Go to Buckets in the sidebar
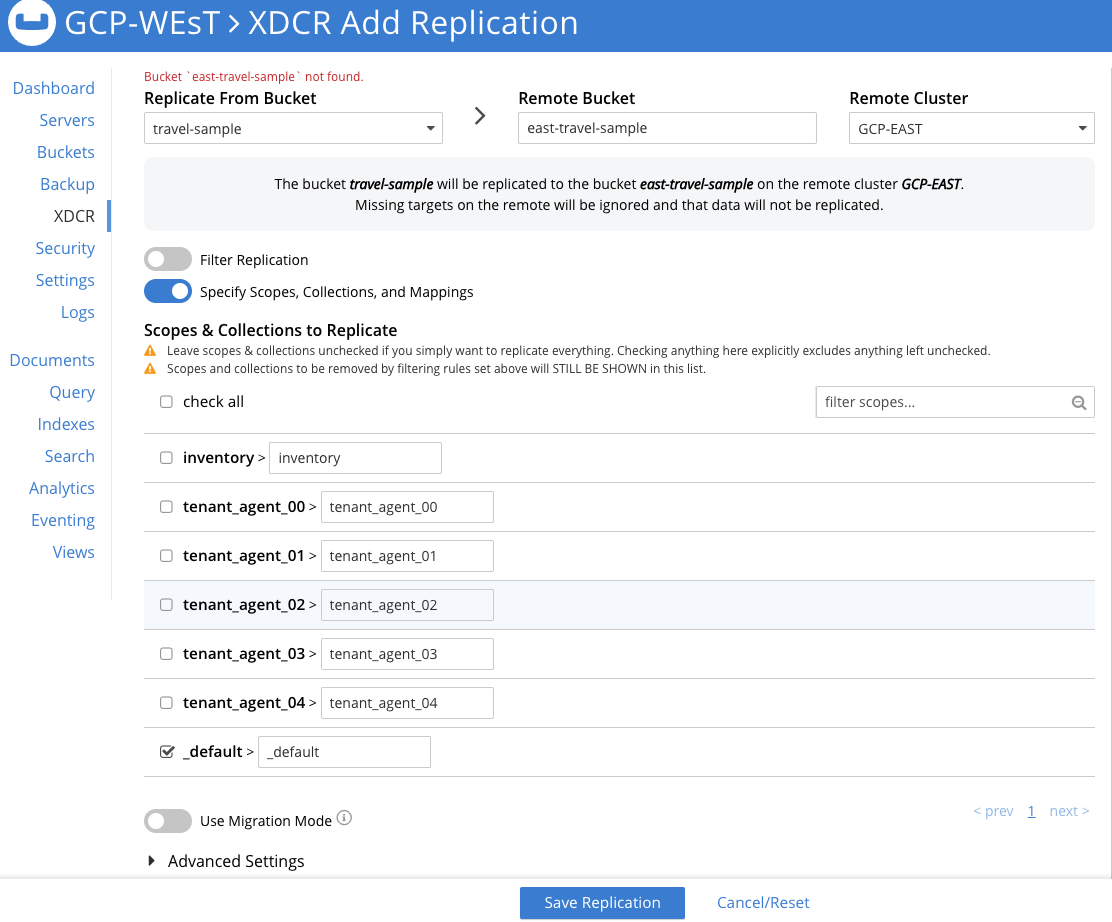The width and height of the screenshot is (1112, 922). point(65,152)
